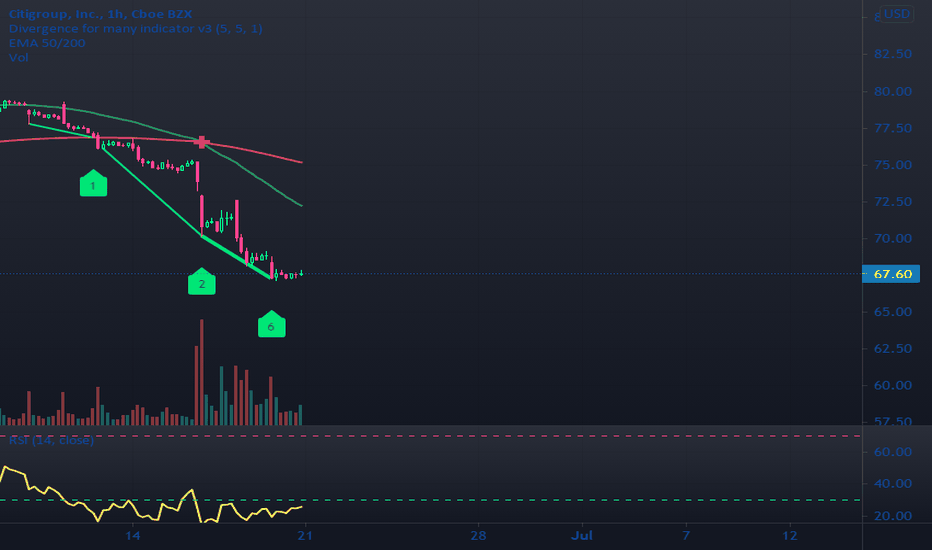Click the RSI 40.00 axis label
This screenshot has width=932, height=550.
892,483
